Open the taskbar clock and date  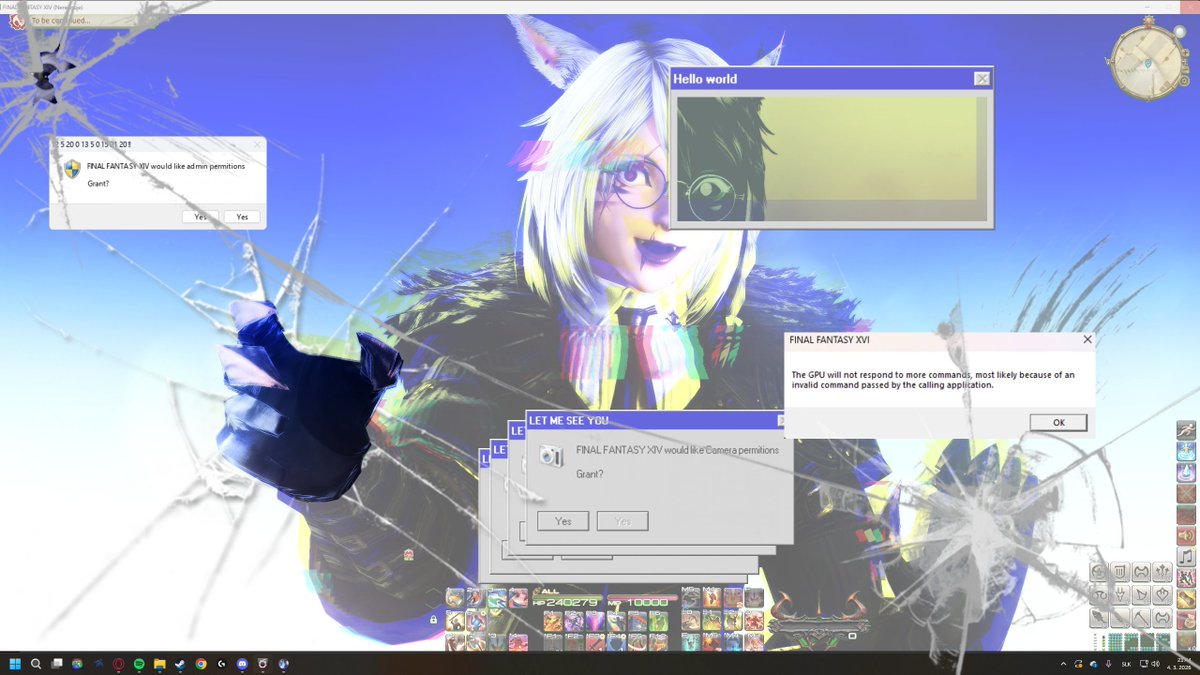pos(1179,663)
